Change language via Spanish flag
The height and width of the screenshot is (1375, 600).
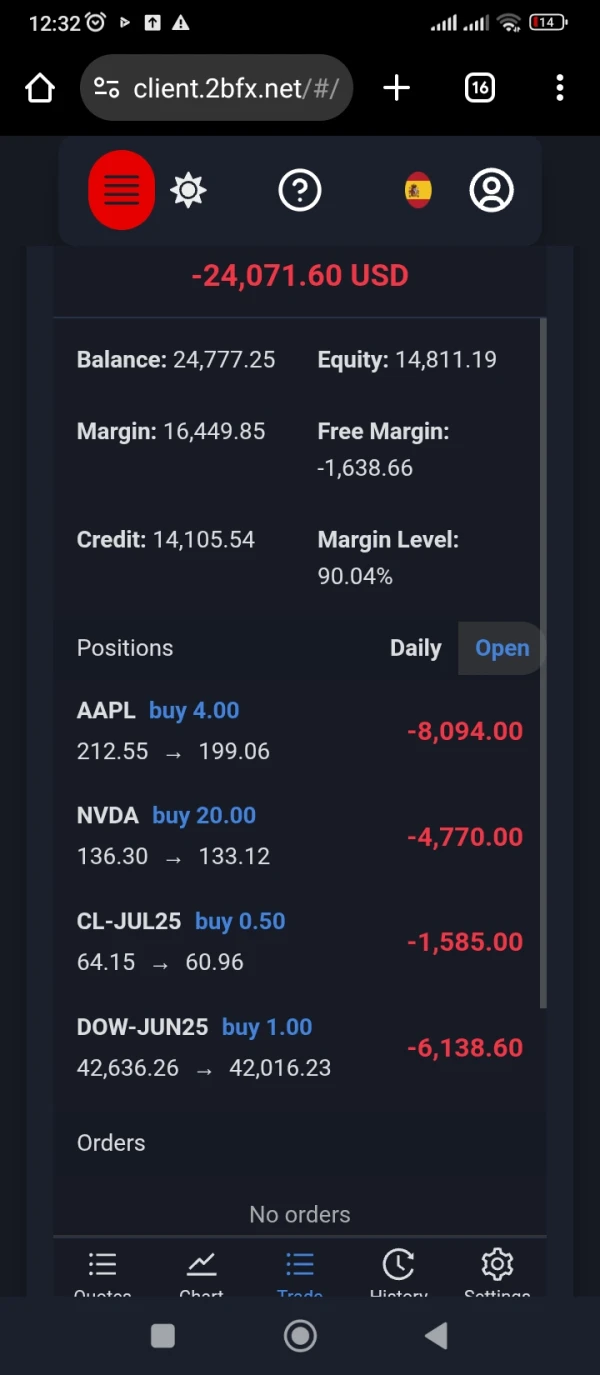click(418, 190)
